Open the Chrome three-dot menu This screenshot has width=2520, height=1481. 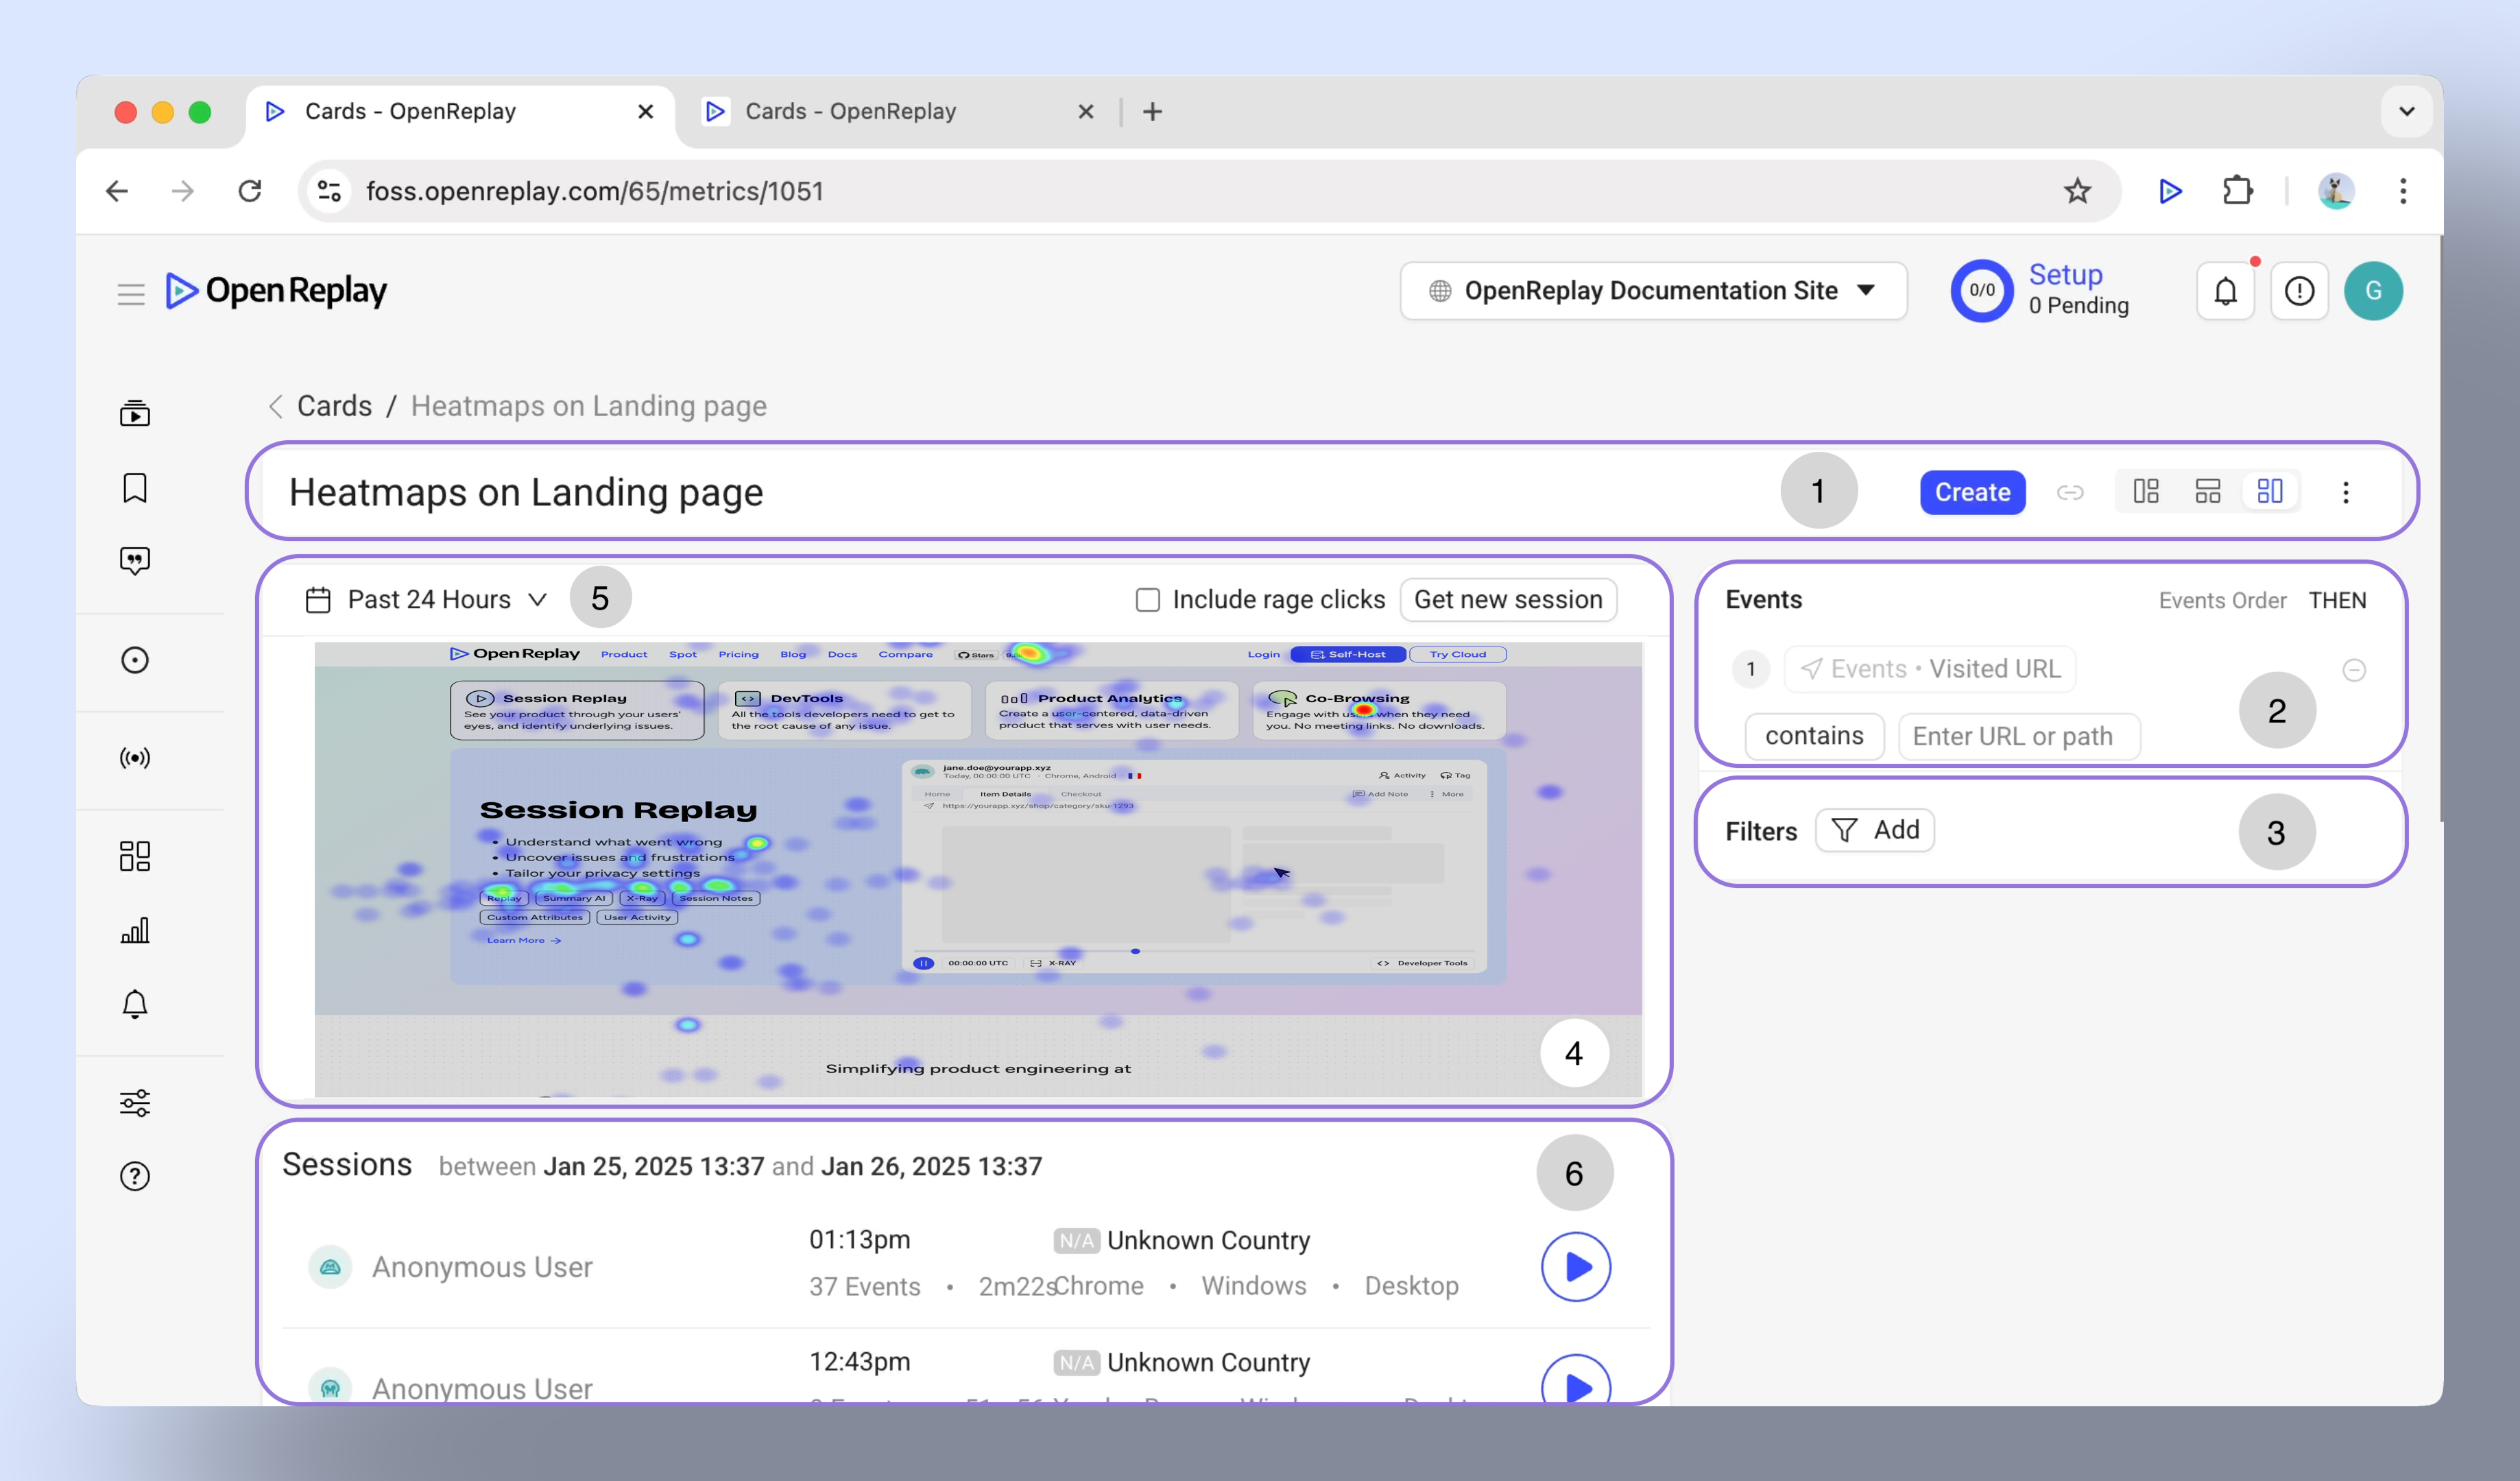[x=2403, y=191]
